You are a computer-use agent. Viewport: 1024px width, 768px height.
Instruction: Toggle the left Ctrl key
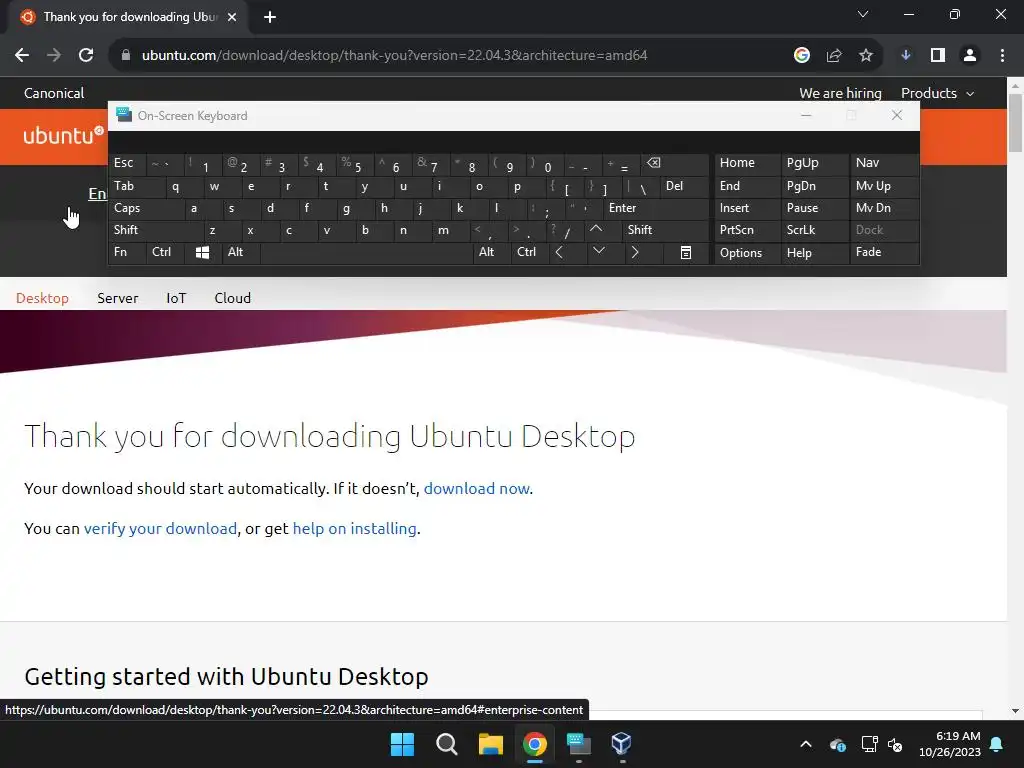click(165, 253)
